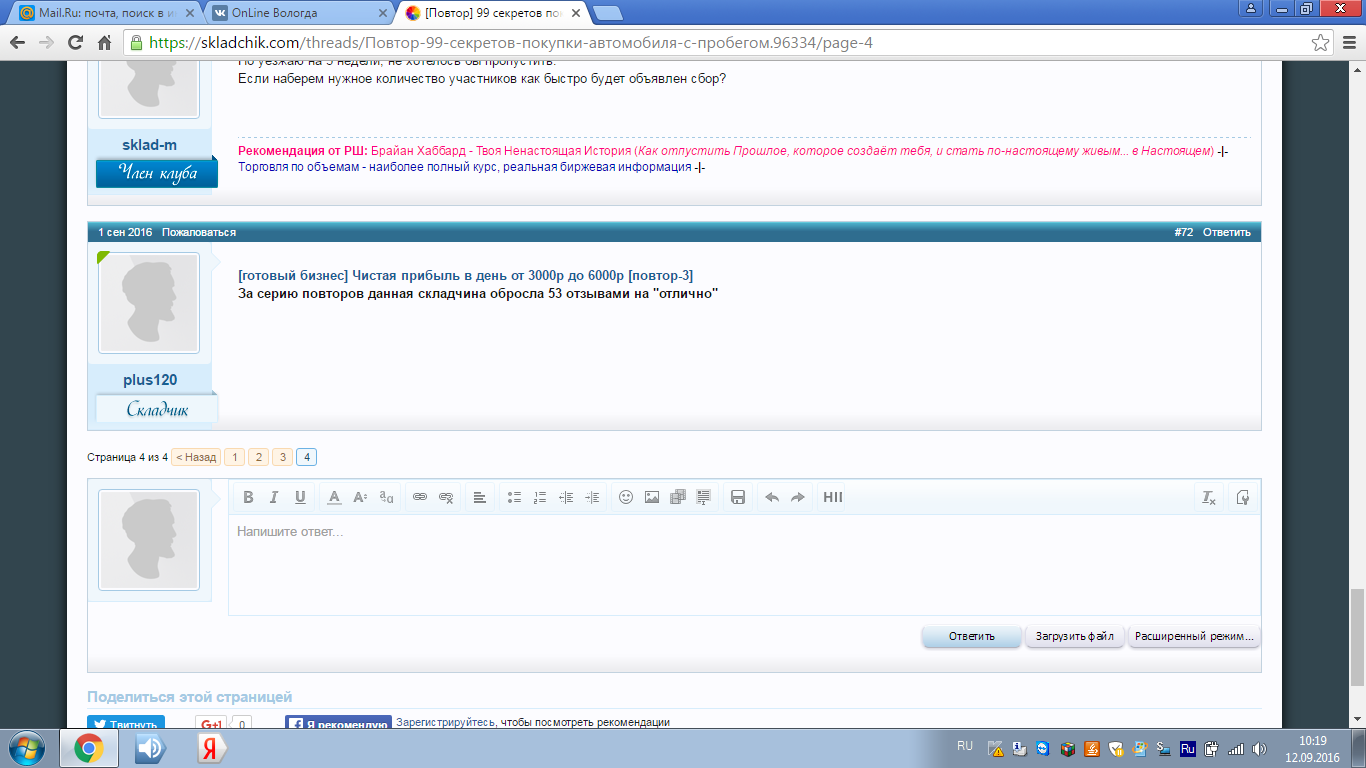Screen dimensions: 1366x768
Task: Open a new browser tab
Action: pos(607,13)
